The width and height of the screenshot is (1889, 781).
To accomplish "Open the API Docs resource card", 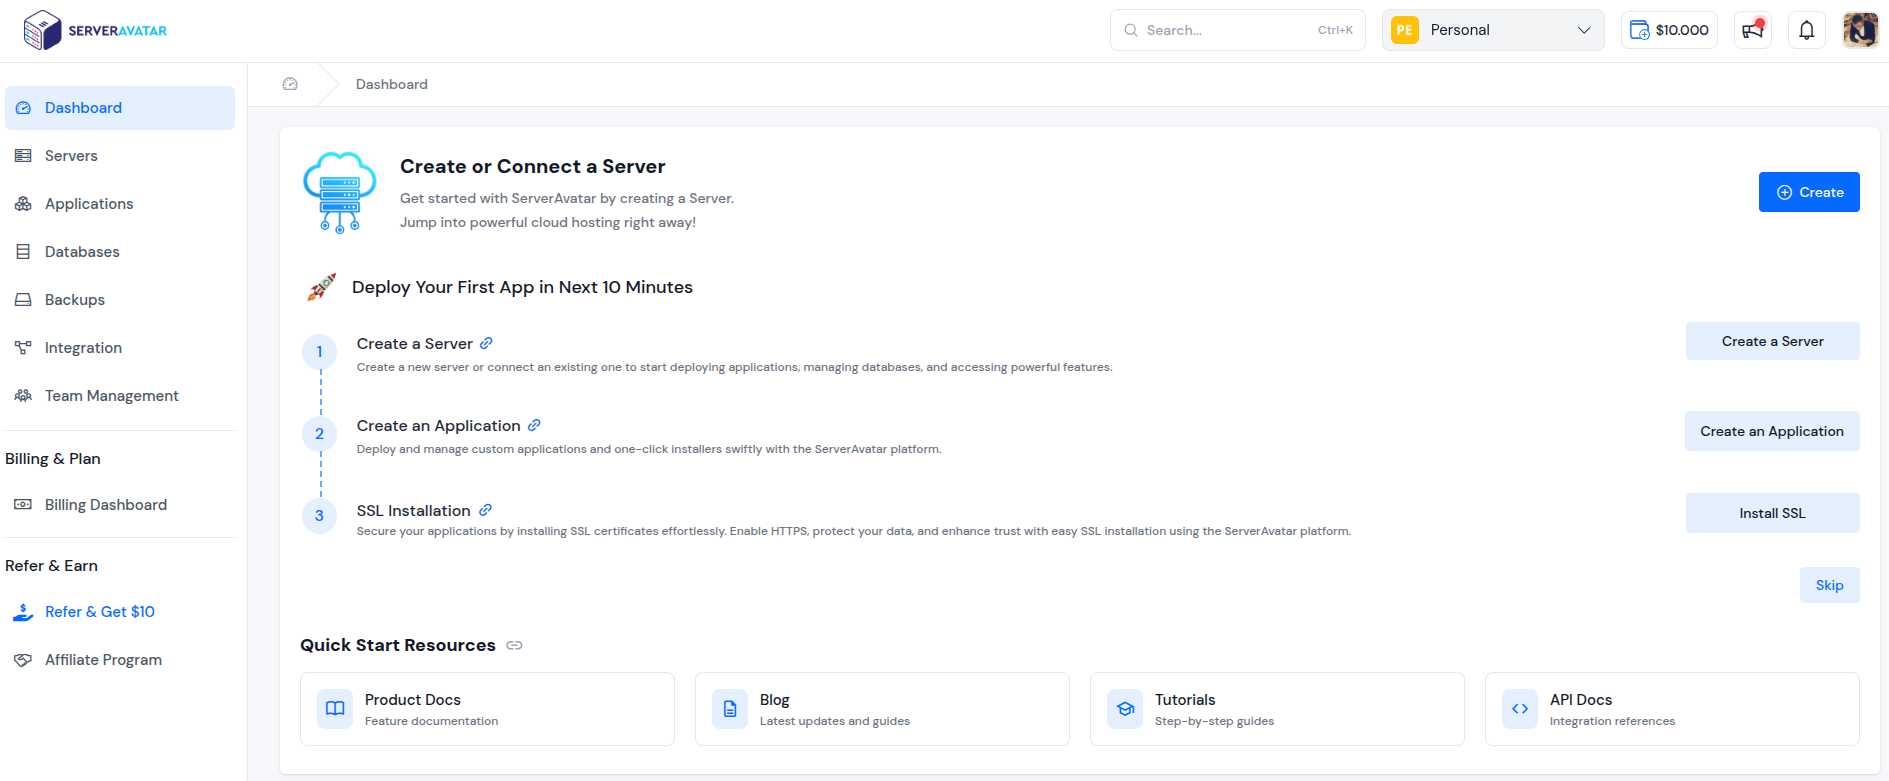I will [x=1671, y=709].
